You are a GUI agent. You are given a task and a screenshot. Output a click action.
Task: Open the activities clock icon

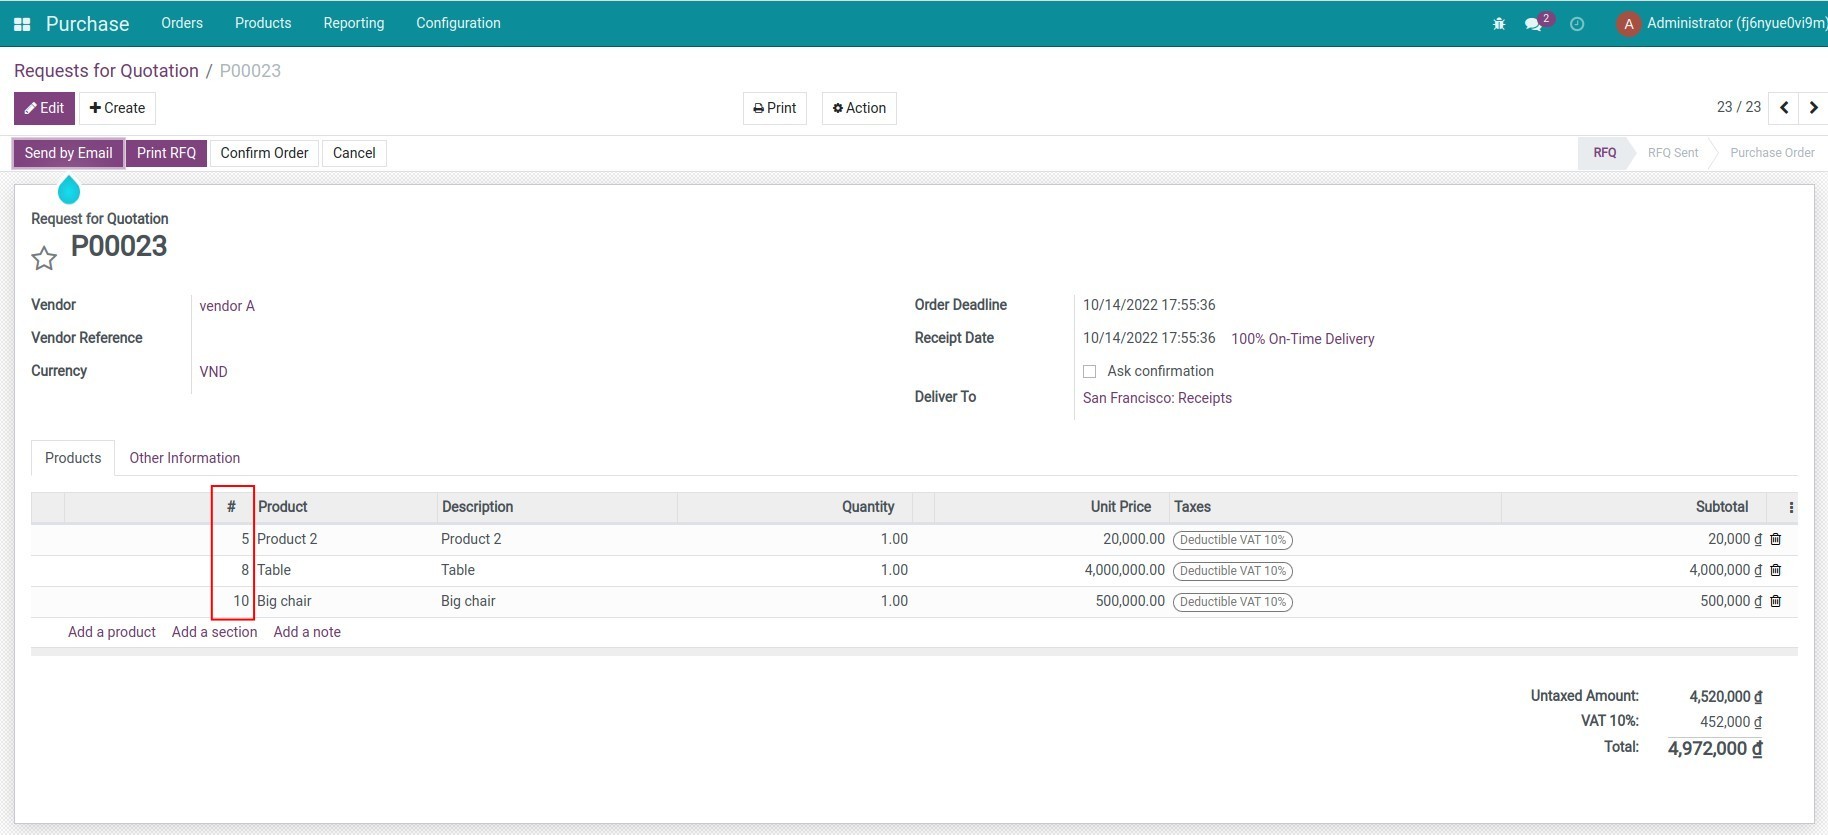(x=1577, y=24)
